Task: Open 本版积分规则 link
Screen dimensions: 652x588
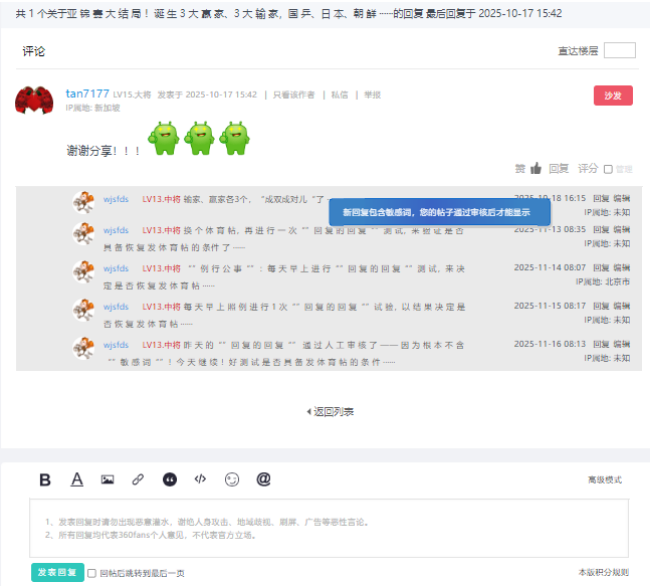Action: 603,573
